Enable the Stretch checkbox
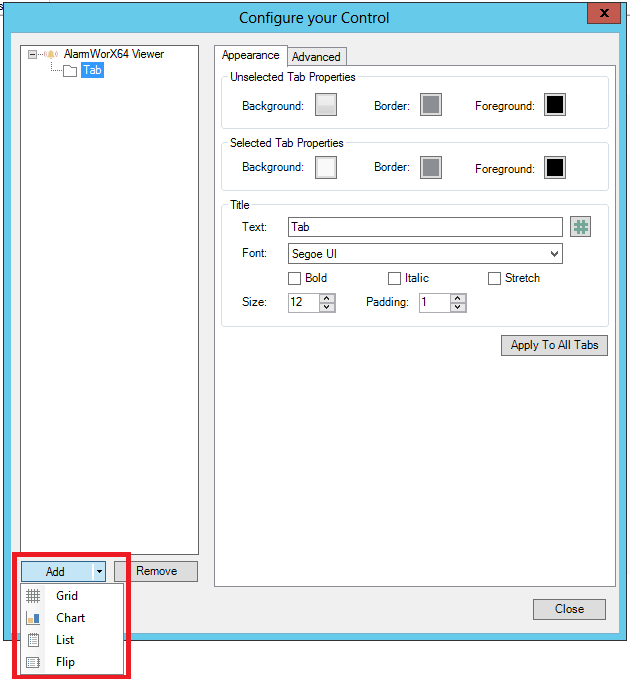Image resolution: width=630 pixels, height=679 pixels. [494, 278]
